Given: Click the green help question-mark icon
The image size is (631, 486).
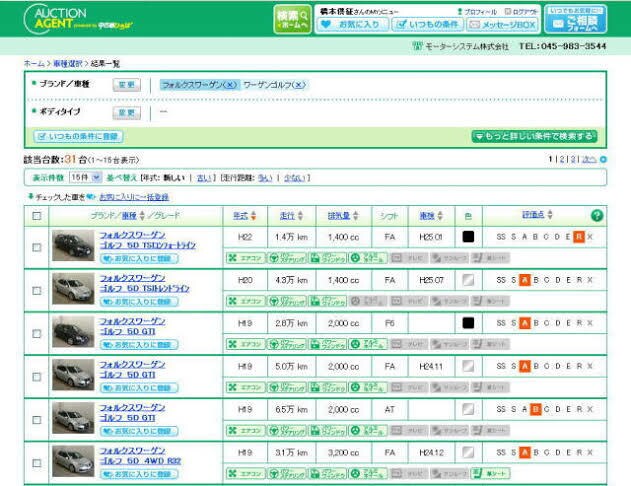Looking at the screenshot, I should (597, 216).
